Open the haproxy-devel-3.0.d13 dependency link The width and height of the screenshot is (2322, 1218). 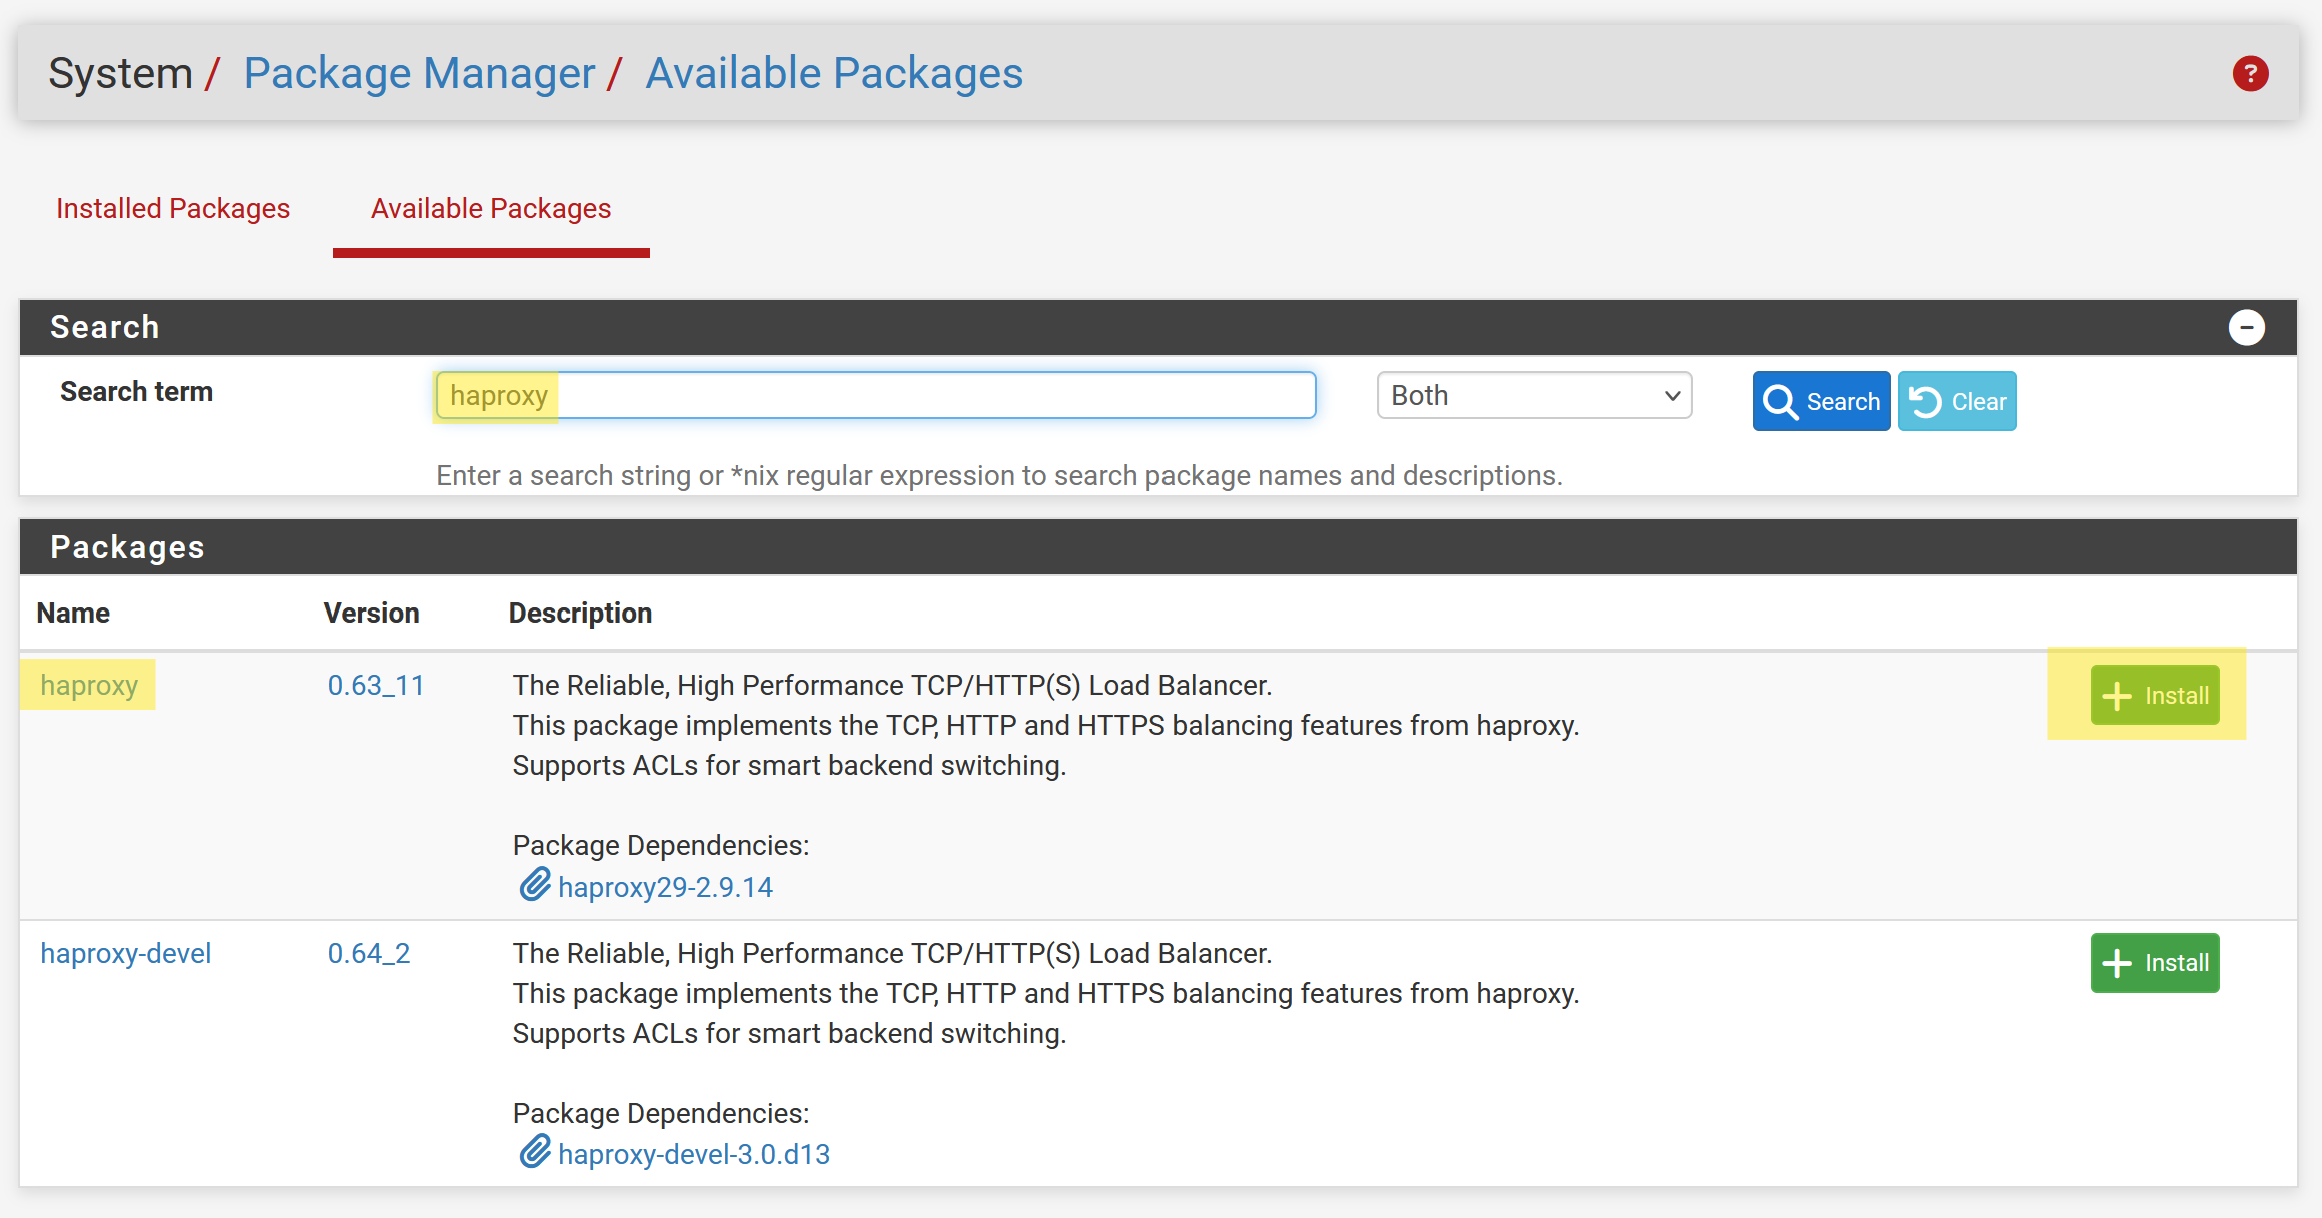click(x=694, y=1154)
